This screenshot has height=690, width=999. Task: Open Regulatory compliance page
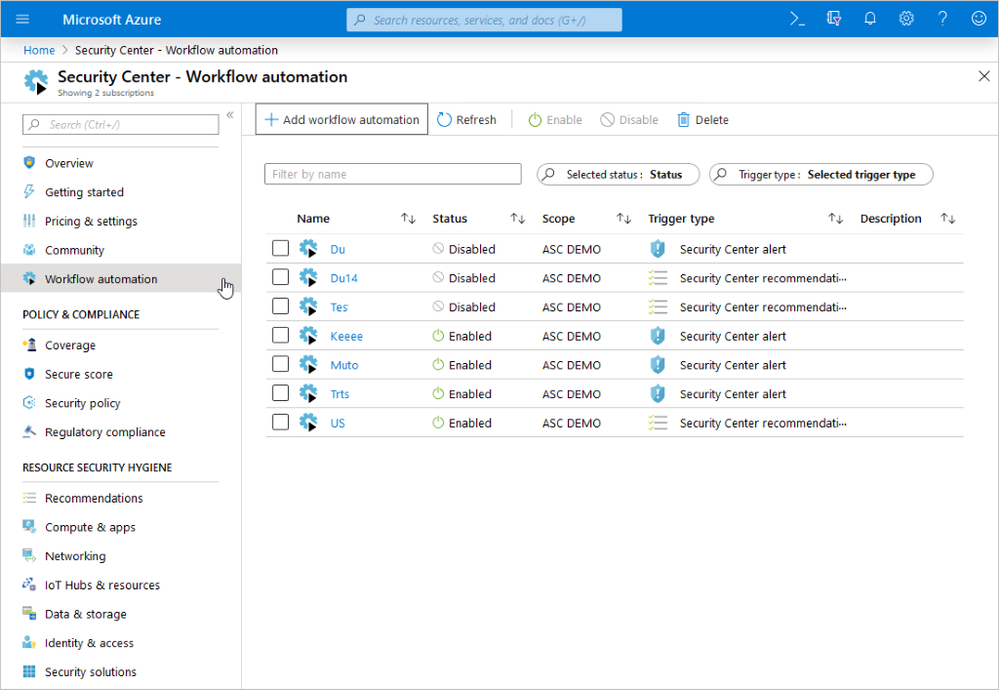(104, 432)
